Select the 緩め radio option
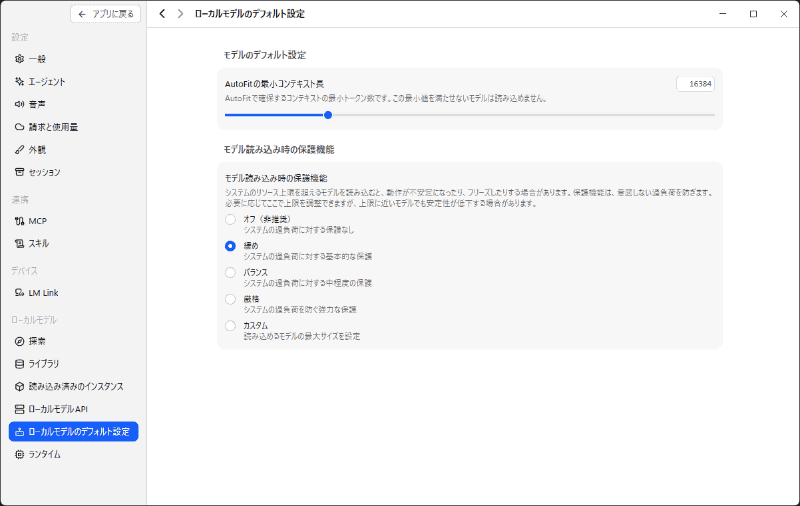The width and height of the screenshot is (800, 506). click(x=231, y=246)
